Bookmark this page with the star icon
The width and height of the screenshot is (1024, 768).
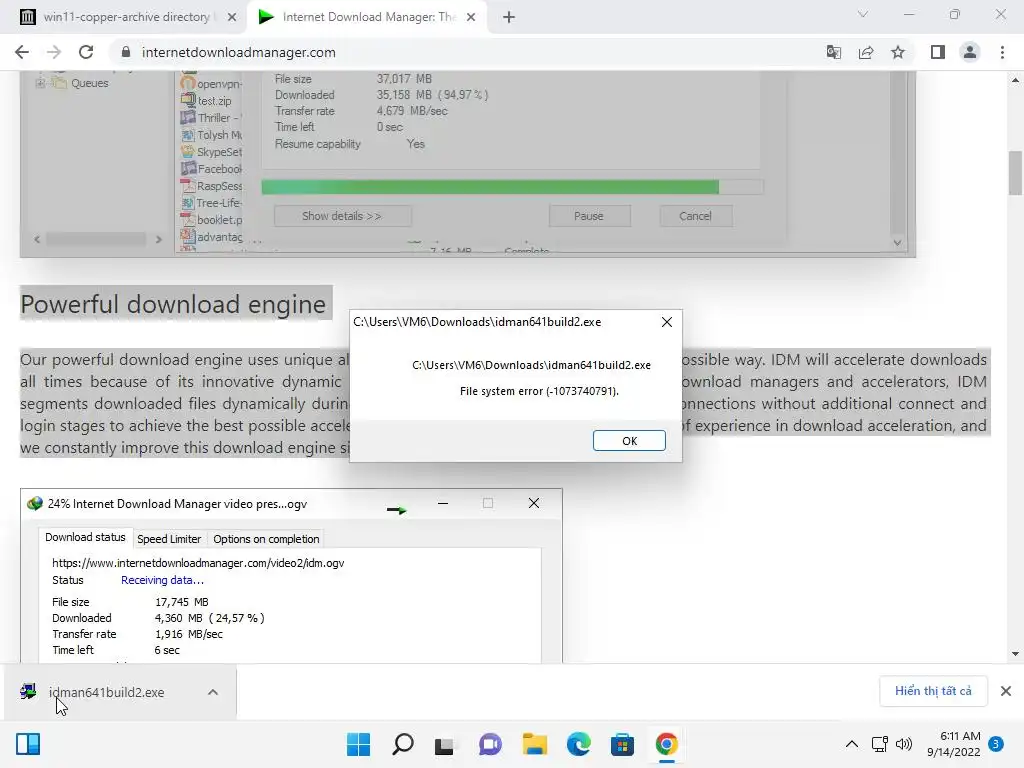(x=898, y=52)
